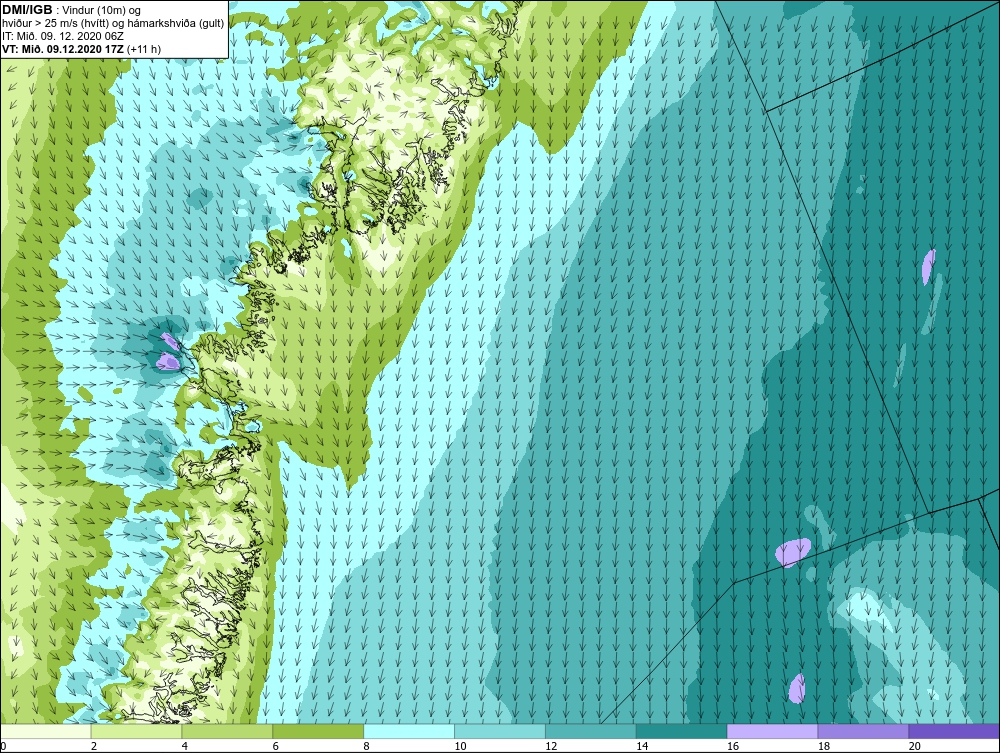Click the legend value label '20'
Viewport: 1000px width, 753px height.
coord(915,746)
